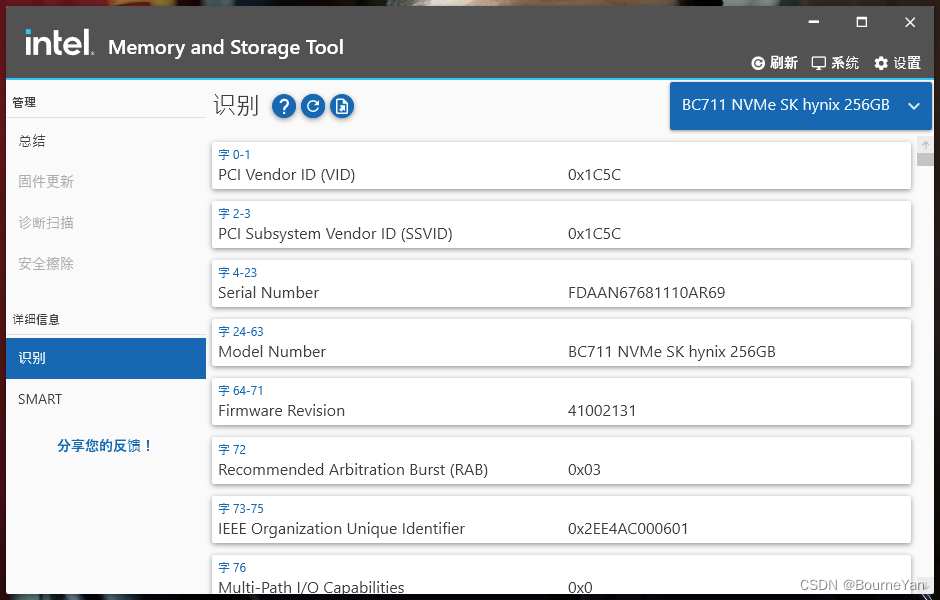Open the 系统 system view
This screenshot has height=600, width=940.
click(x=835, y=63)
